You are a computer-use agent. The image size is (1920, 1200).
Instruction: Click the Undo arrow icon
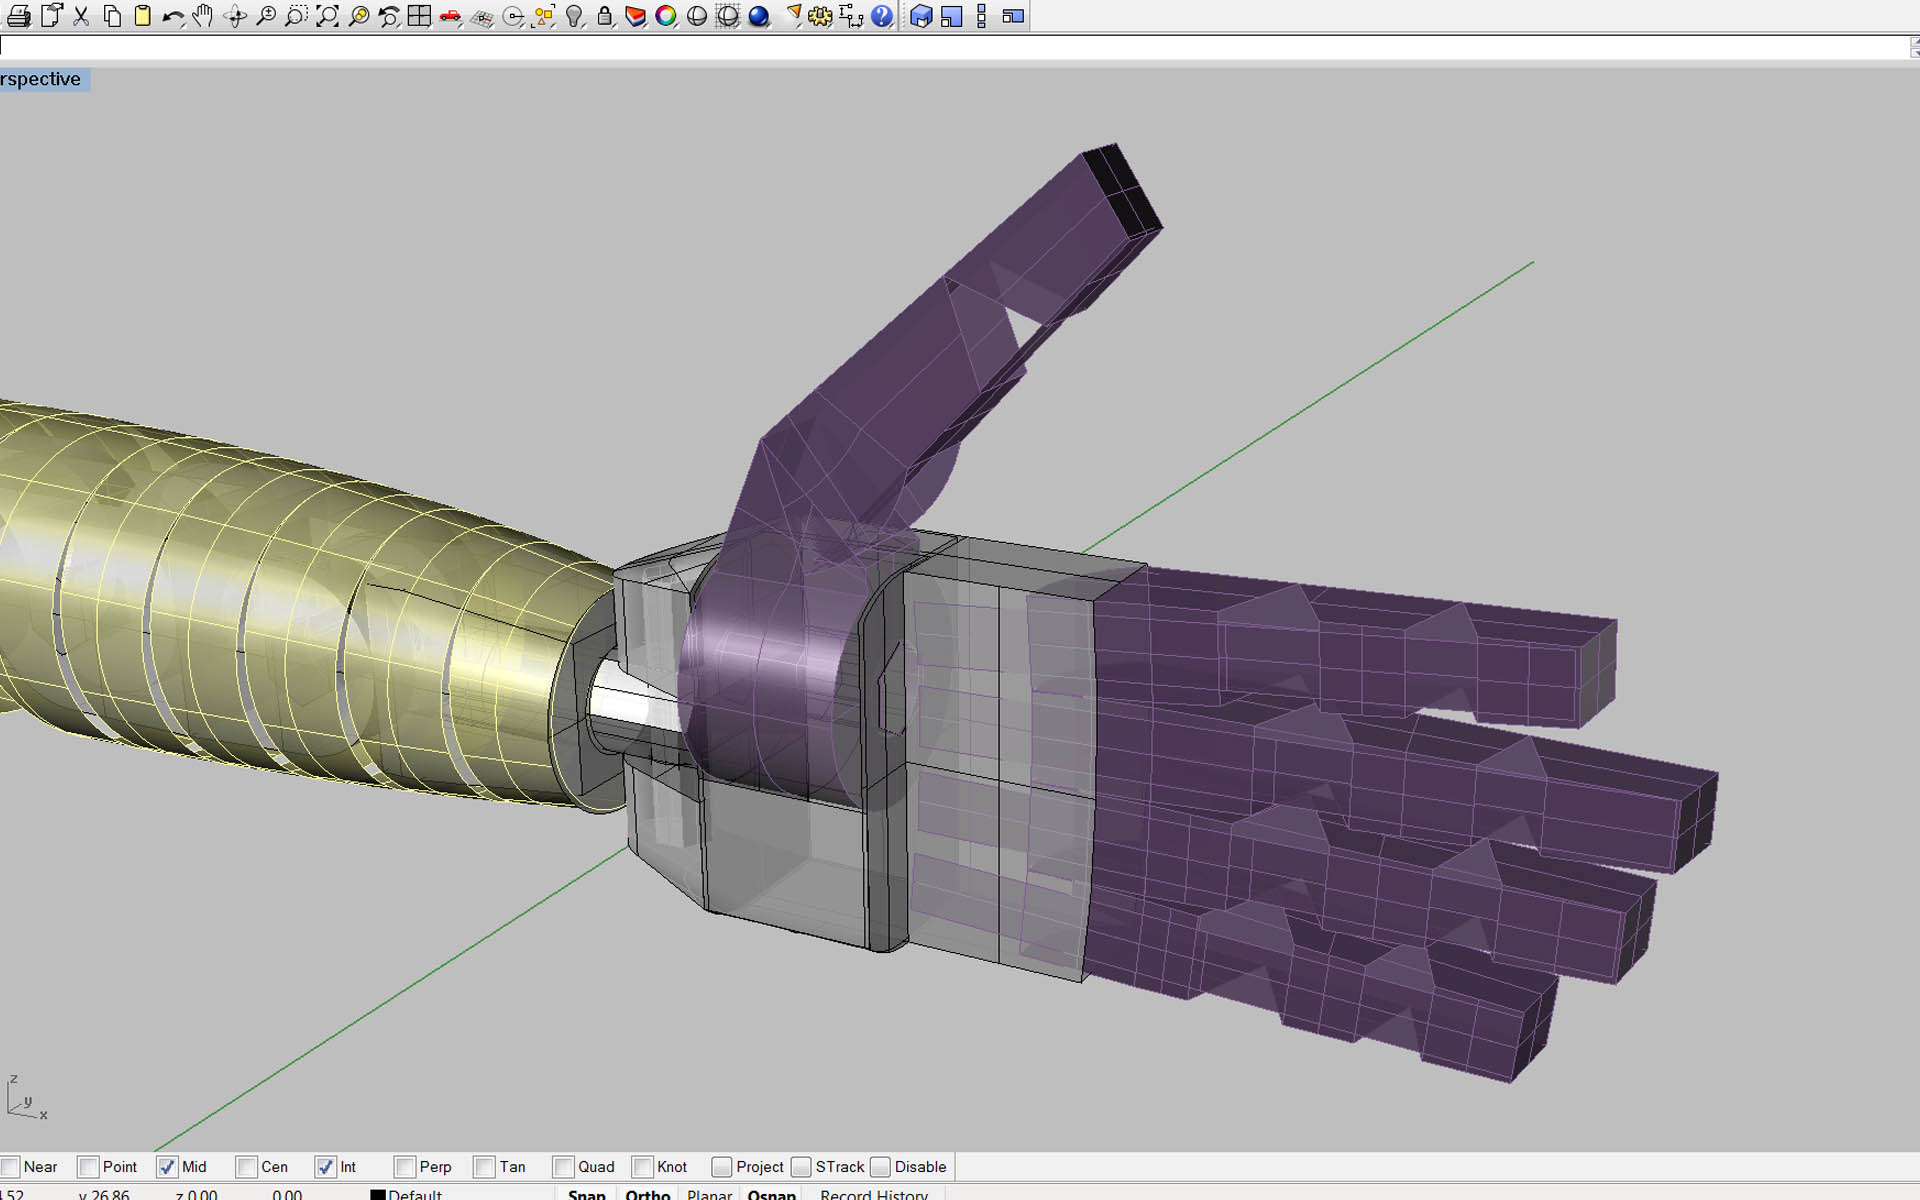coord(173,16)
